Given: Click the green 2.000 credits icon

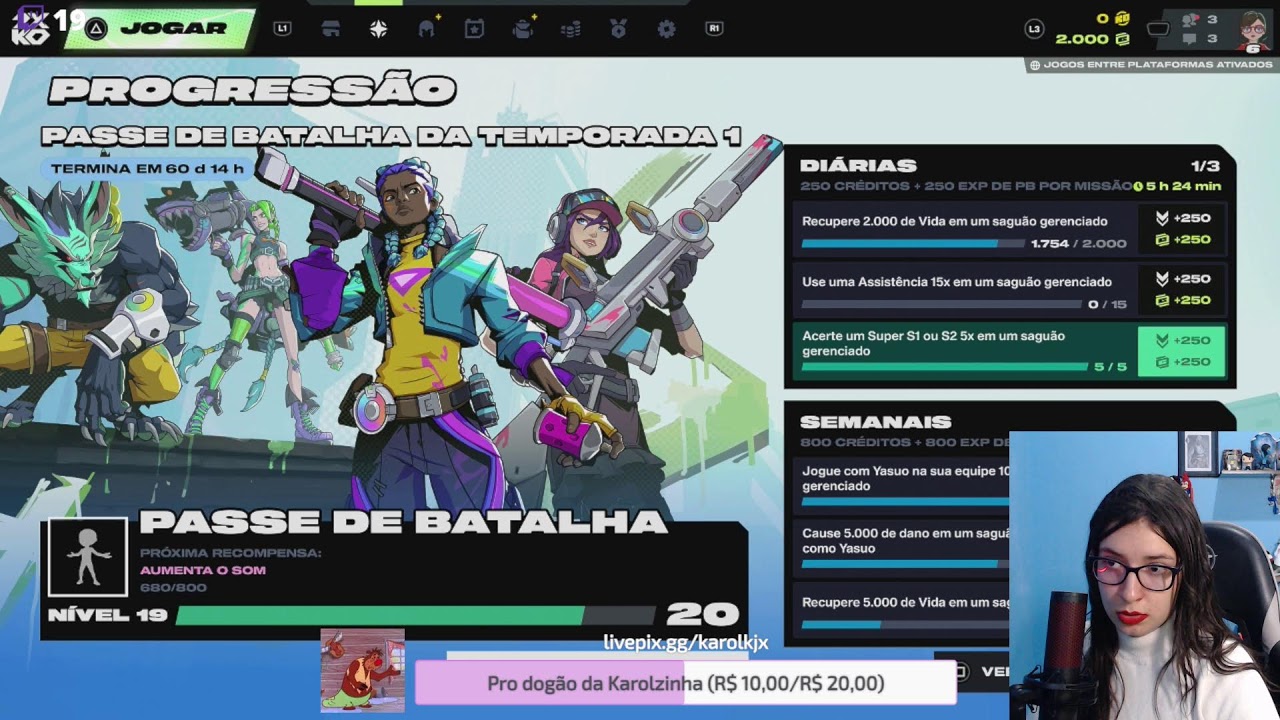Looking at the screenshot, I should point(1122,39).
